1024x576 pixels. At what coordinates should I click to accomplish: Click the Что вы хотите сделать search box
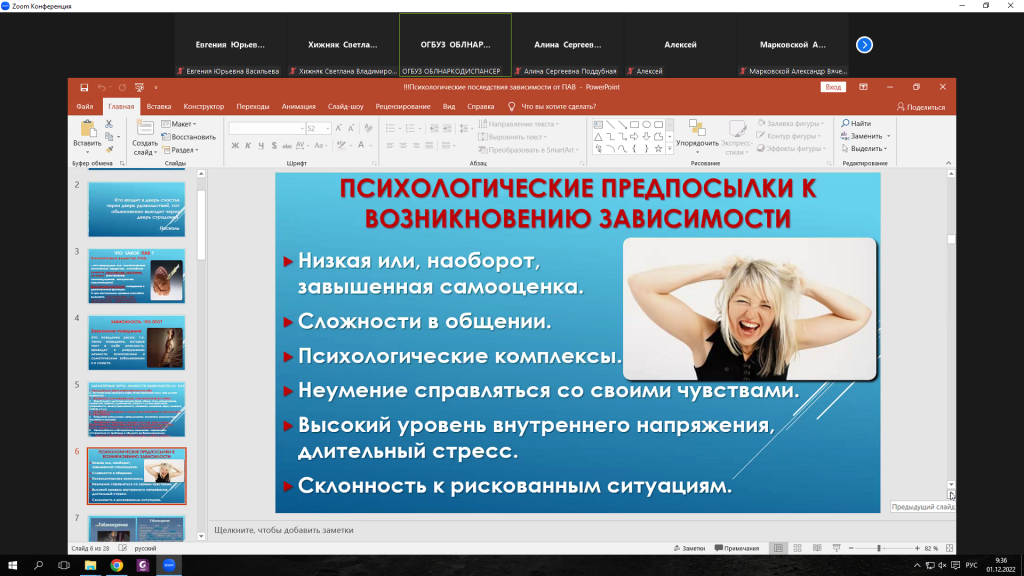pos(558,106)
